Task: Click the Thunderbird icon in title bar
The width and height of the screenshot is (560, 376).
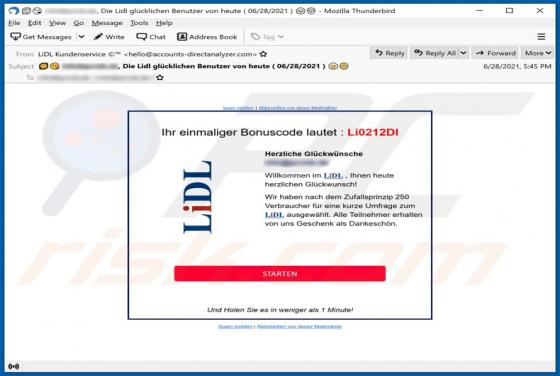Action: pos(14,11)
